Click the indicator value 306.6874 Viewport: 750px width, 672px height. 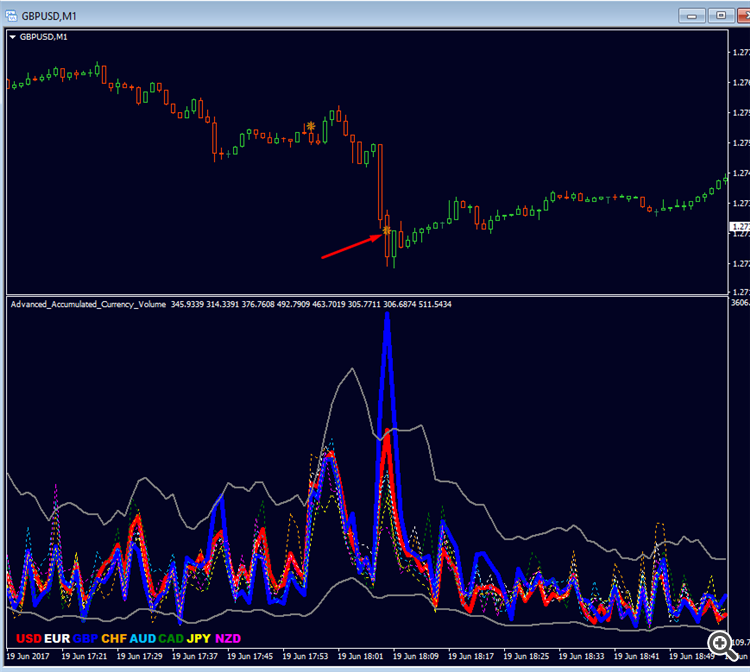[x=400, y=304]
